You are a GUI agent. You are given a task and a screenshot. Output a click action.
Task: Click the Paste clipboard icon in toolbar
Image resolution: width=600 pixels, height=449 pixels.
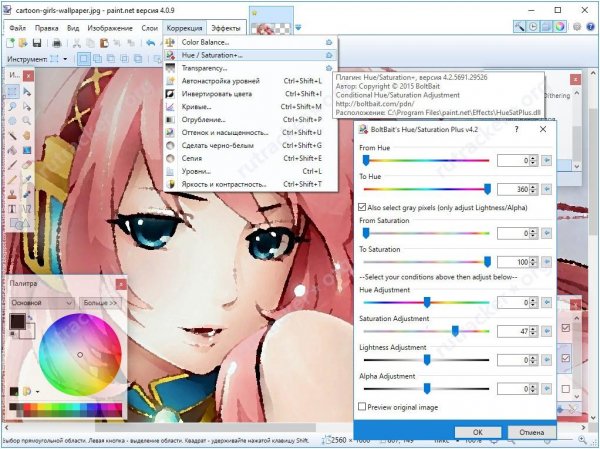click(104, 43)
